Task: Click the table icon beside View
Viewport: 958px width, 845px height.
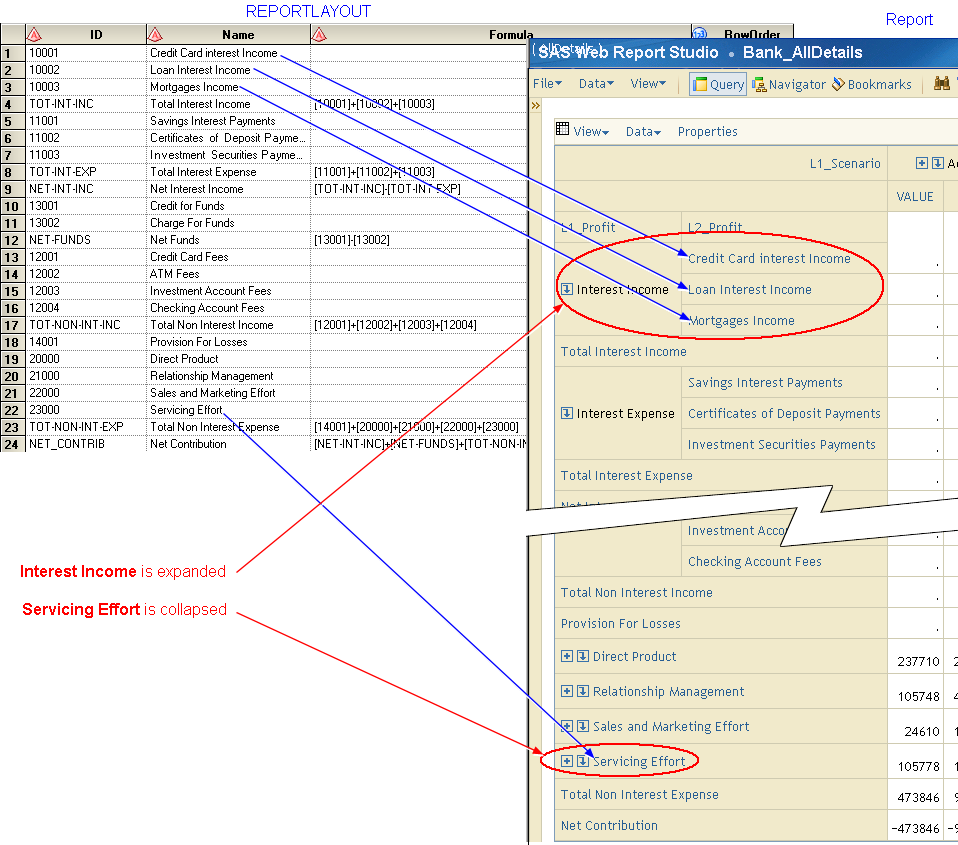Action: (x=562, y=130)
